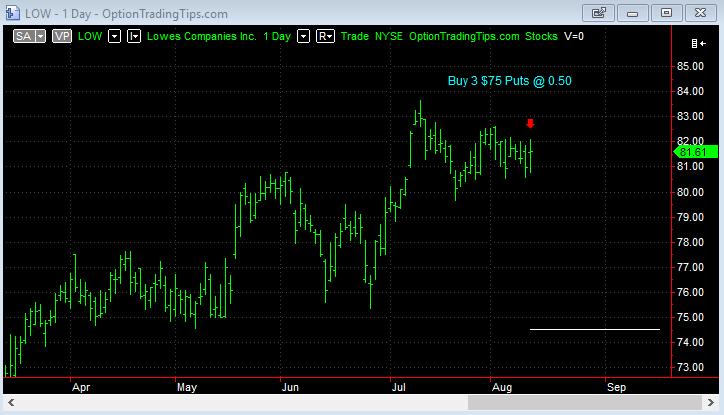The height and width of the screenshot is (415, 724).
Task: Click the price scale collapse icon
Action: tap(699, 43)
